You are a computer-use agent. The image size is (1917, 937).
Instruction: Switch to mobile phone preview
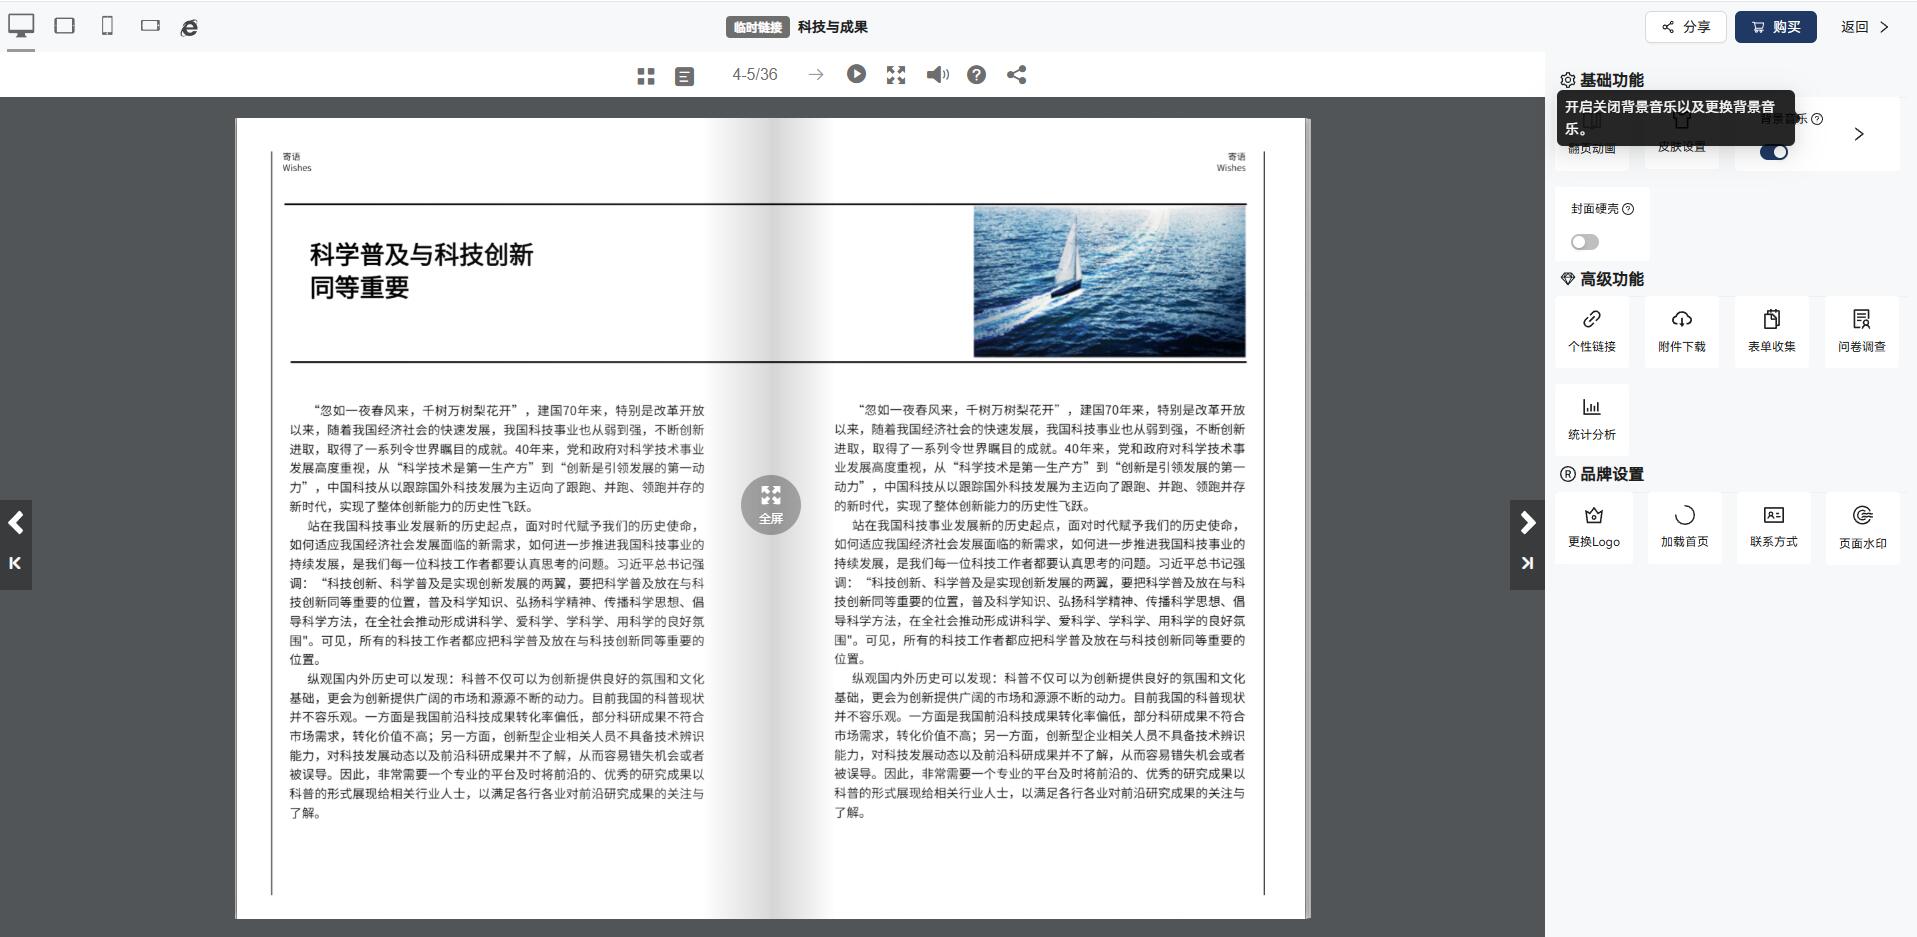107,26
